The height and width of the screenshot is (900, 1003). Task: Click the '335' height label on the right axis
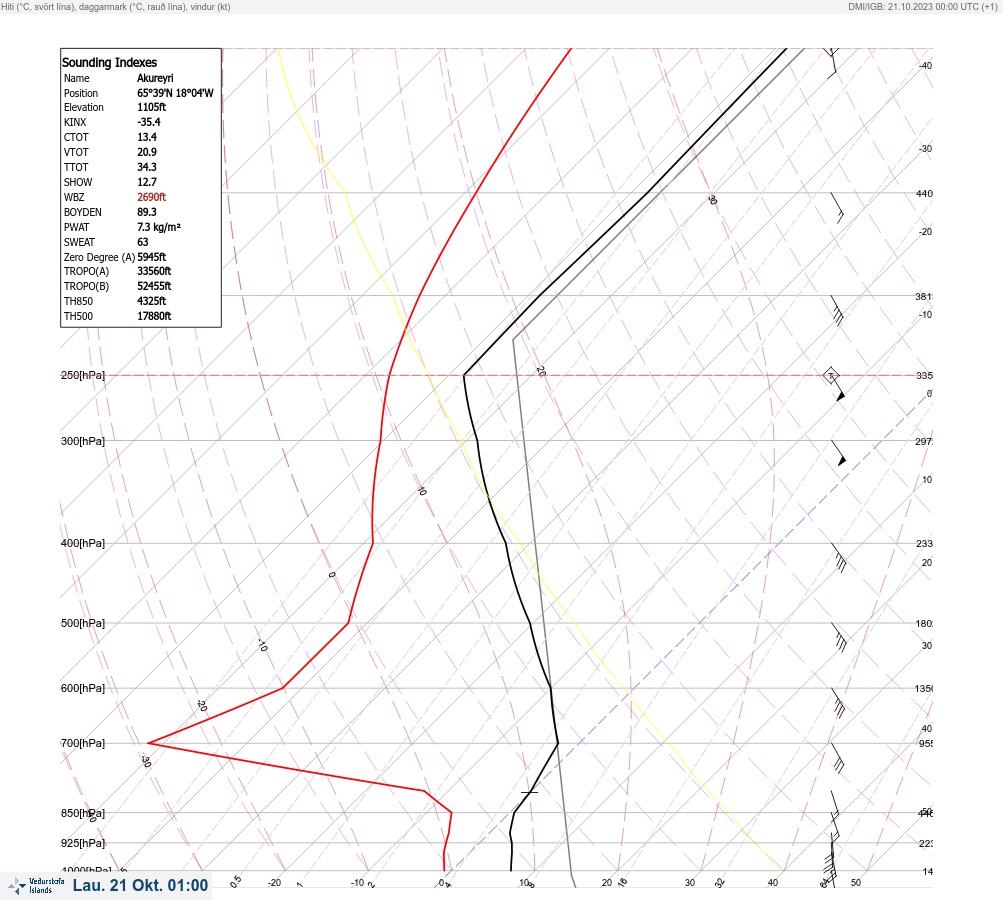tap(924, 375)
